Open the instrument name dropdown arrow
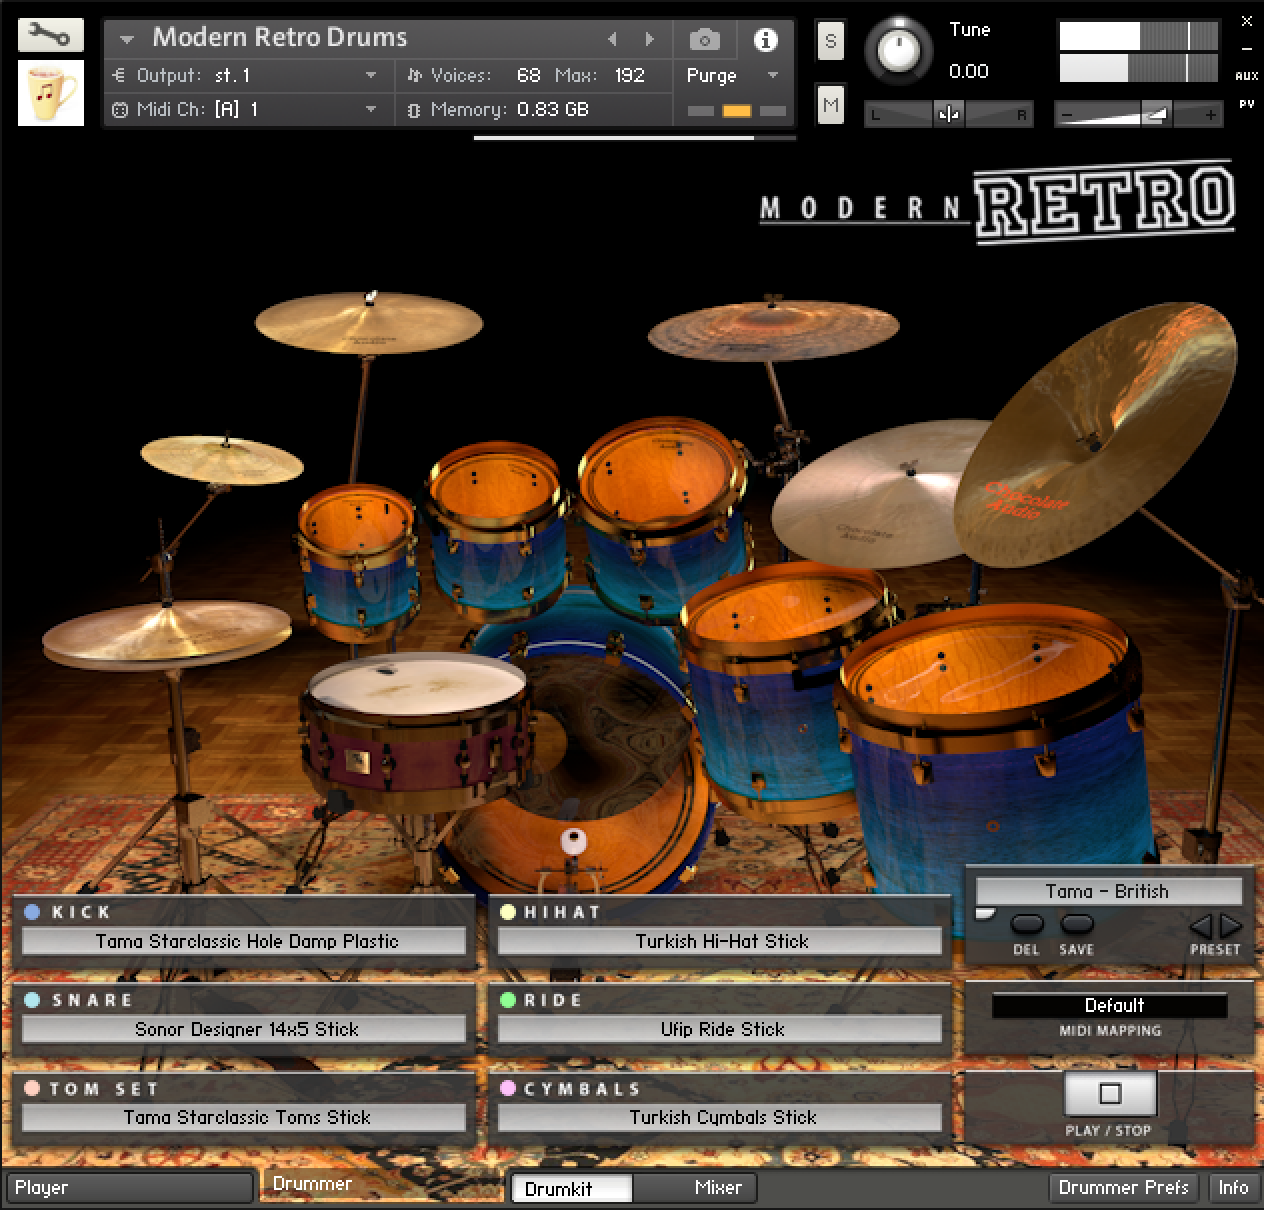 pos(127,40)
